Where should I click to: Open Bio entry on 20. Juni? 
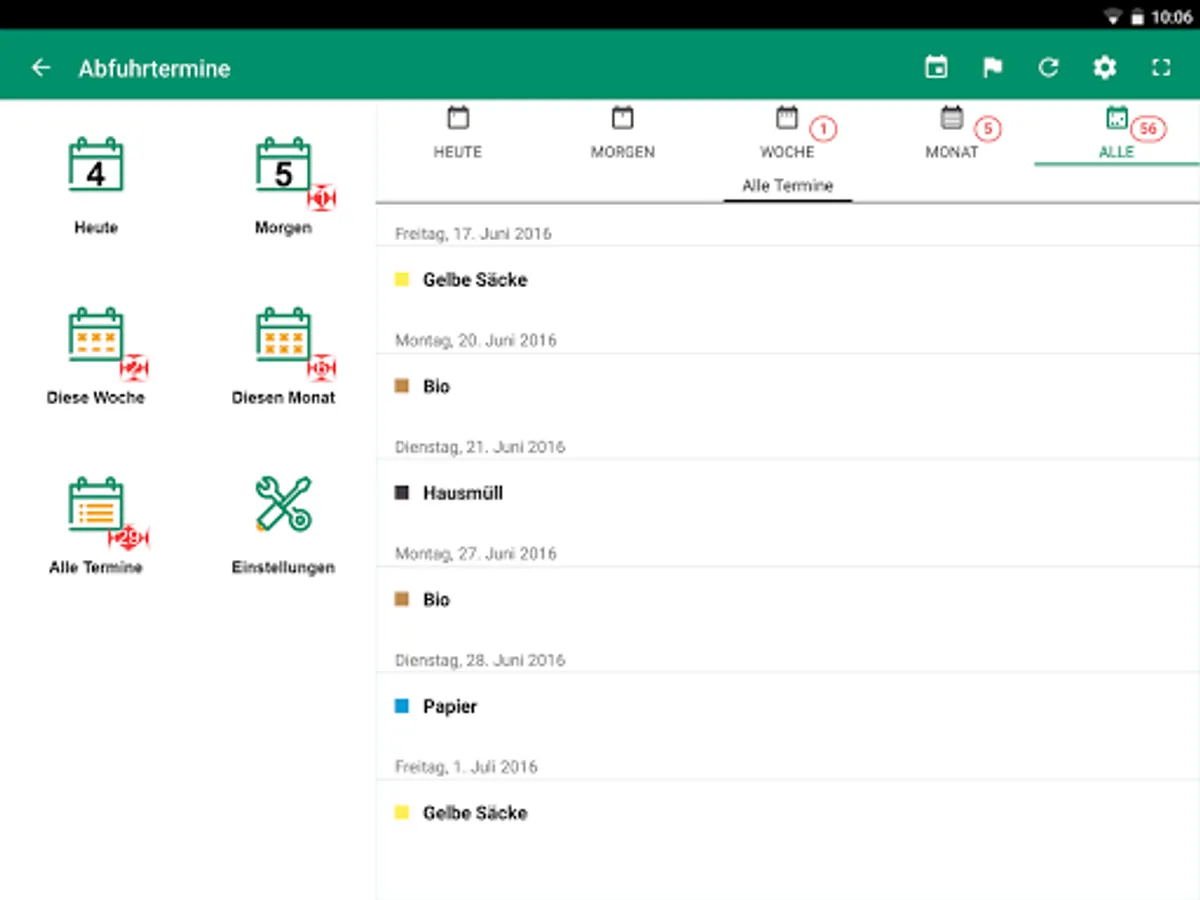click(788, 386)
